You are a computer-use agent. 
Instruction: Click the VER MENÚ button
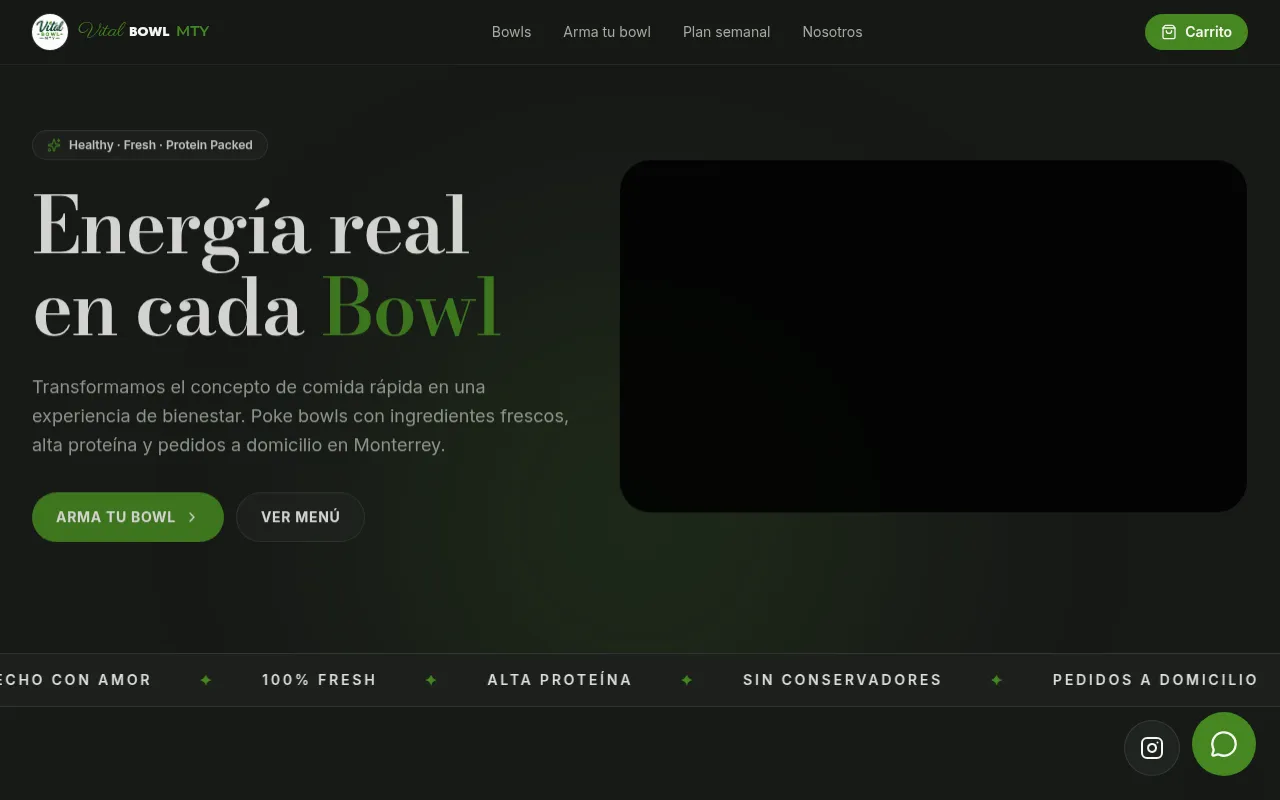tap(300, 517)
